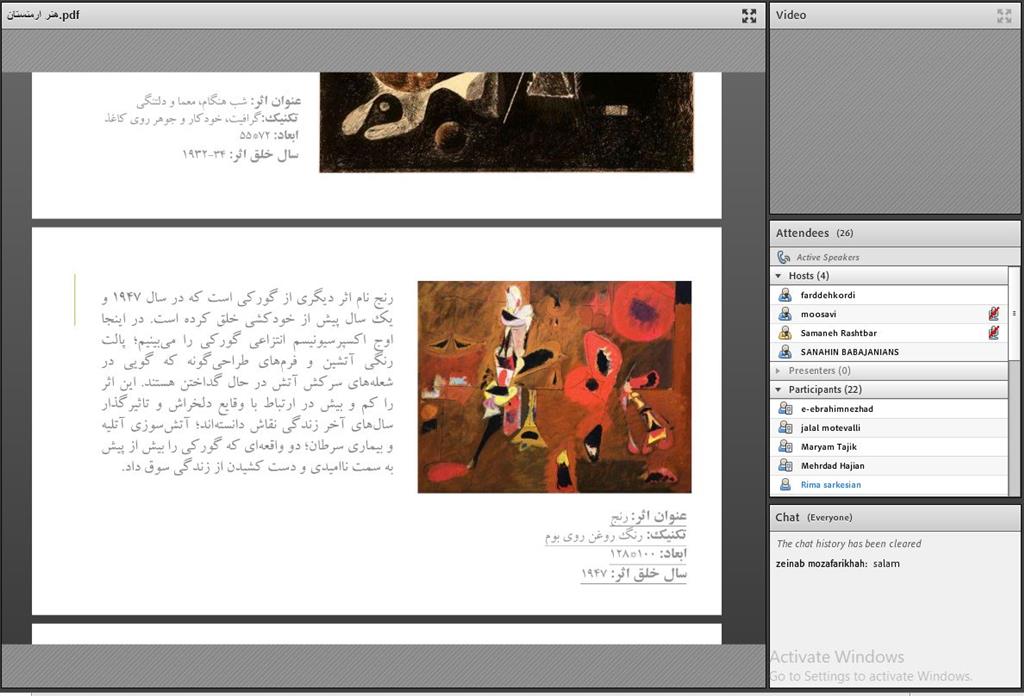
Task: Click the host icon next to farddehkordi
Action: click(x=785, y=295)
